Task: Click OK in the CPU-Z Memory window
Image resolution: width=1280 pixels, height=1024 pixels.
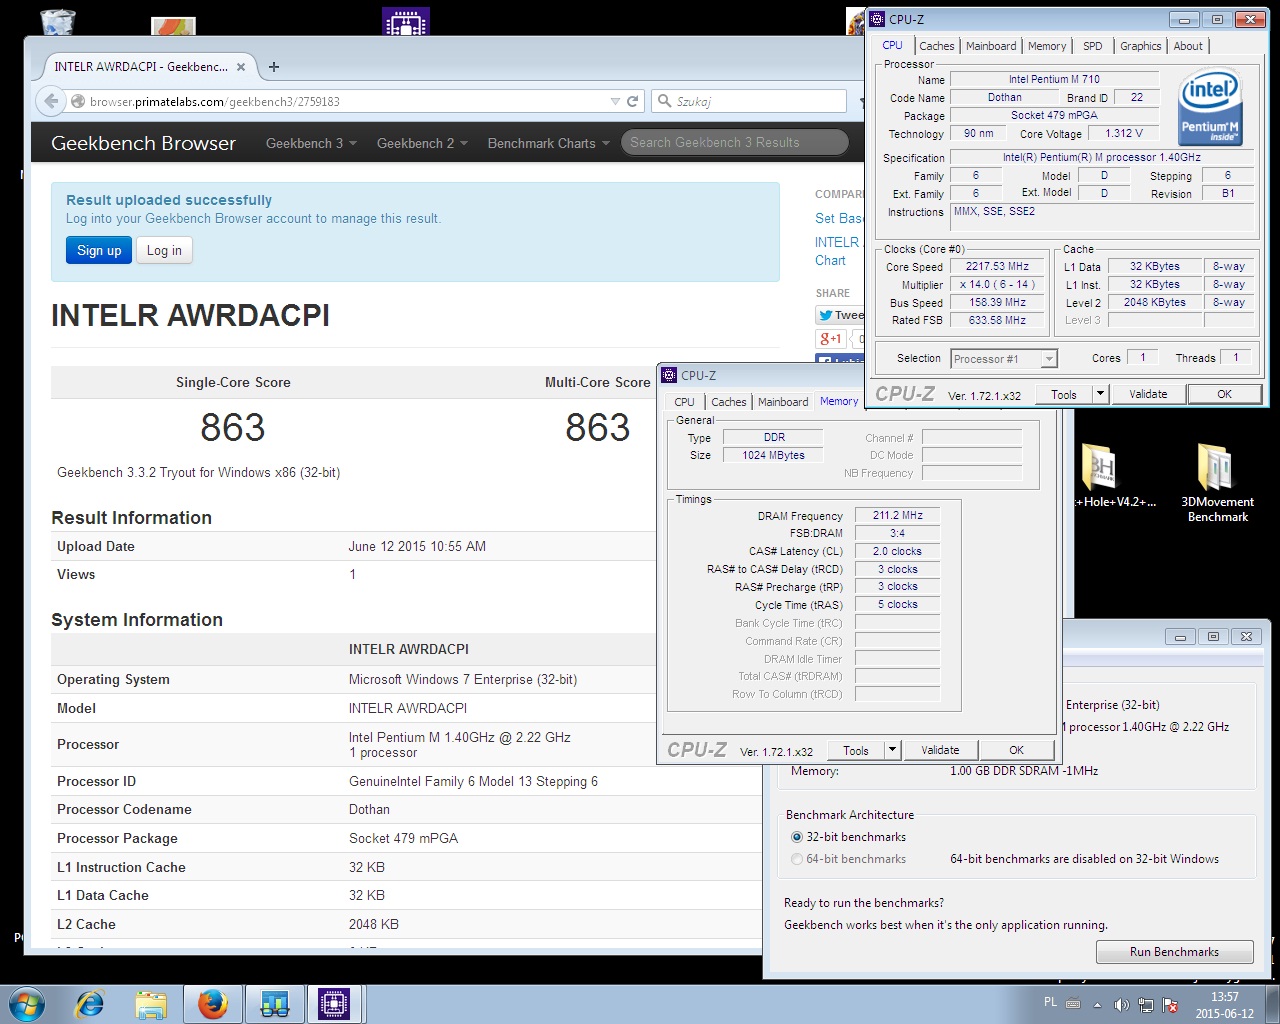Action: (x=1016, y=750)
